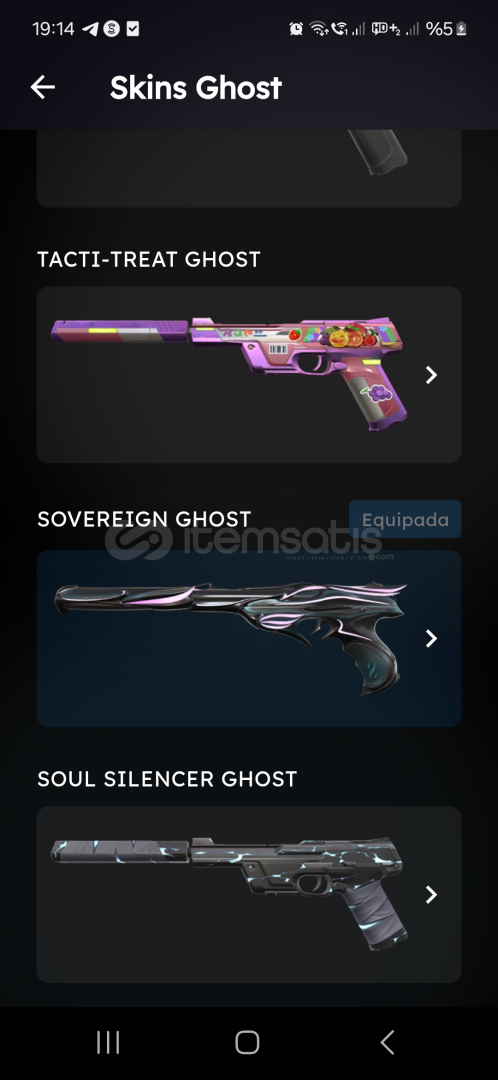Tap the Wi-Fi status icon
Viewport: 498px width, 1080px height.
(x=318, y=29)
